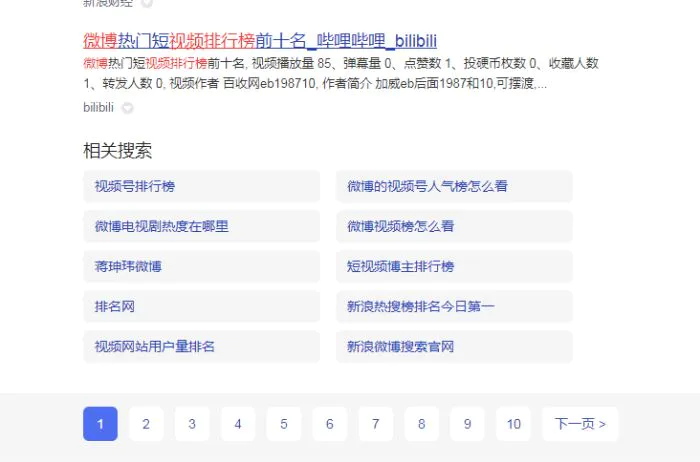Go to results page 5
Viewport: 700px width, 462px height.
point(284,424)
